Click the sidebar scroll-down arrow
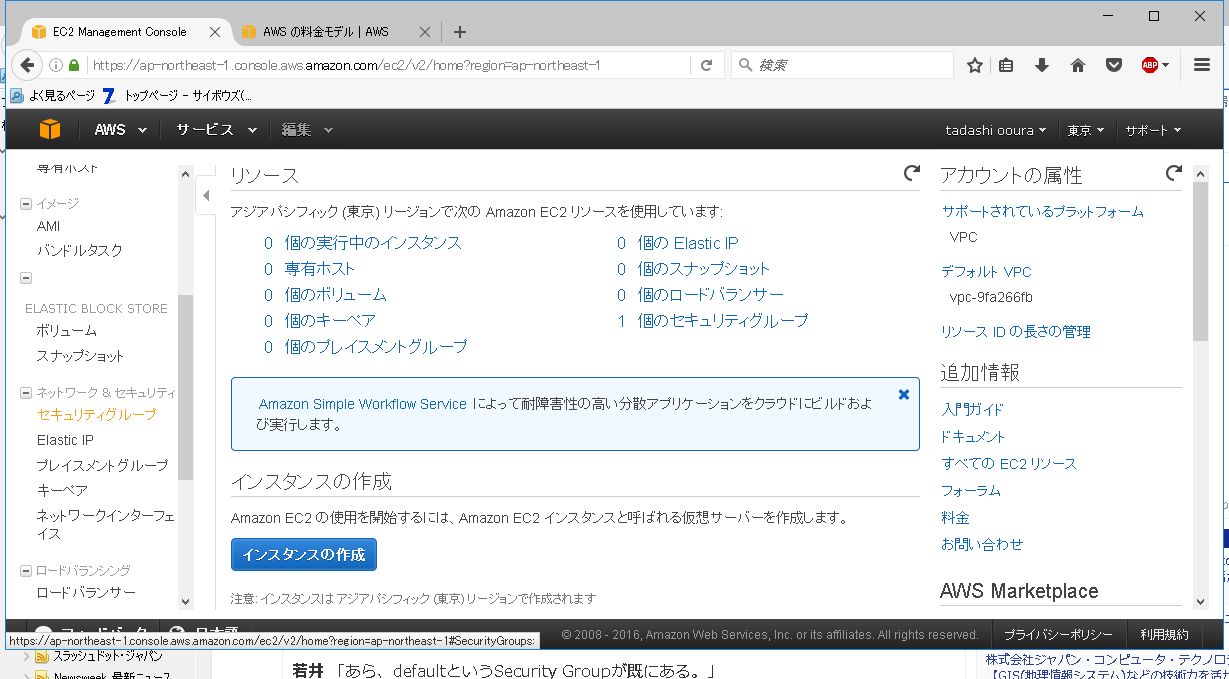The height and width of the screenshot is (679, 1229). tap(185, 602)
